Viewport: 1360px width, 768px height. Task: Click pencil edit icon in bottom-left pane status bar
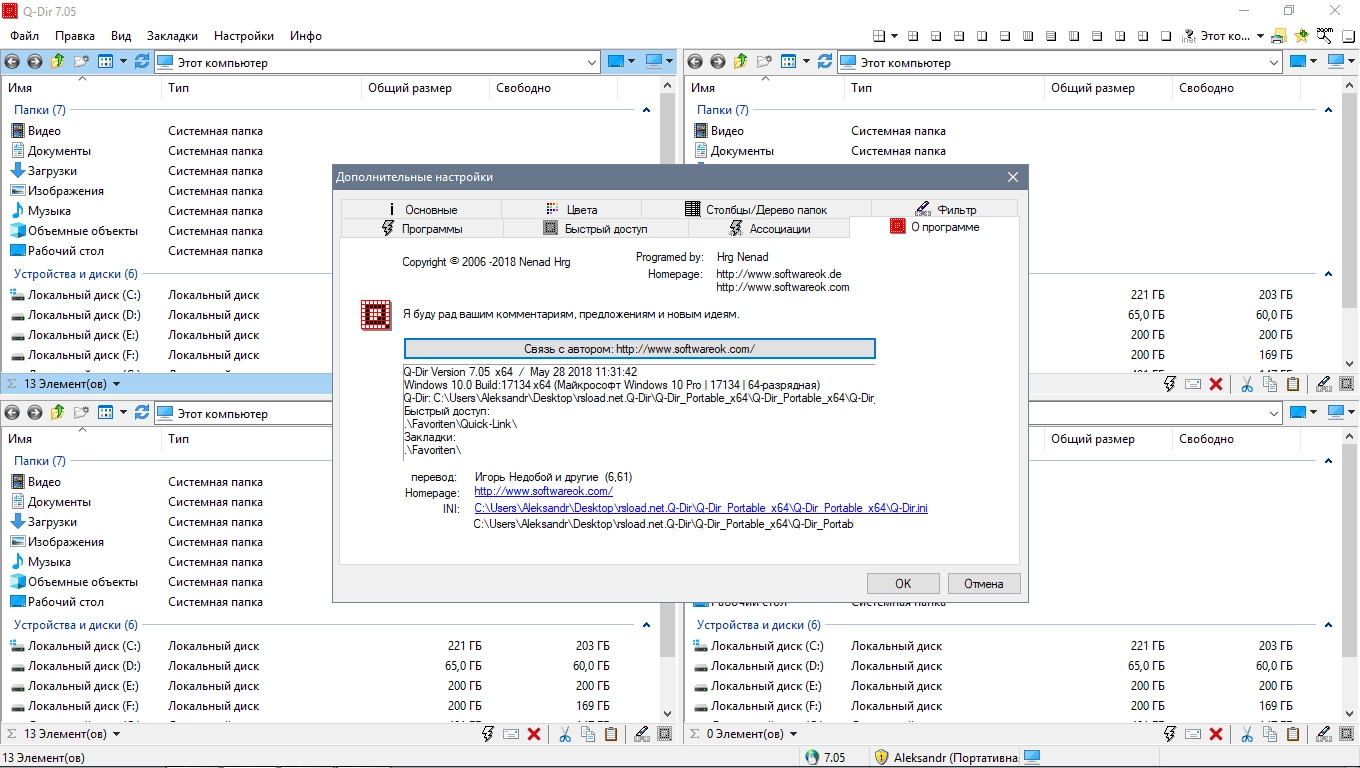coord(641,734)
